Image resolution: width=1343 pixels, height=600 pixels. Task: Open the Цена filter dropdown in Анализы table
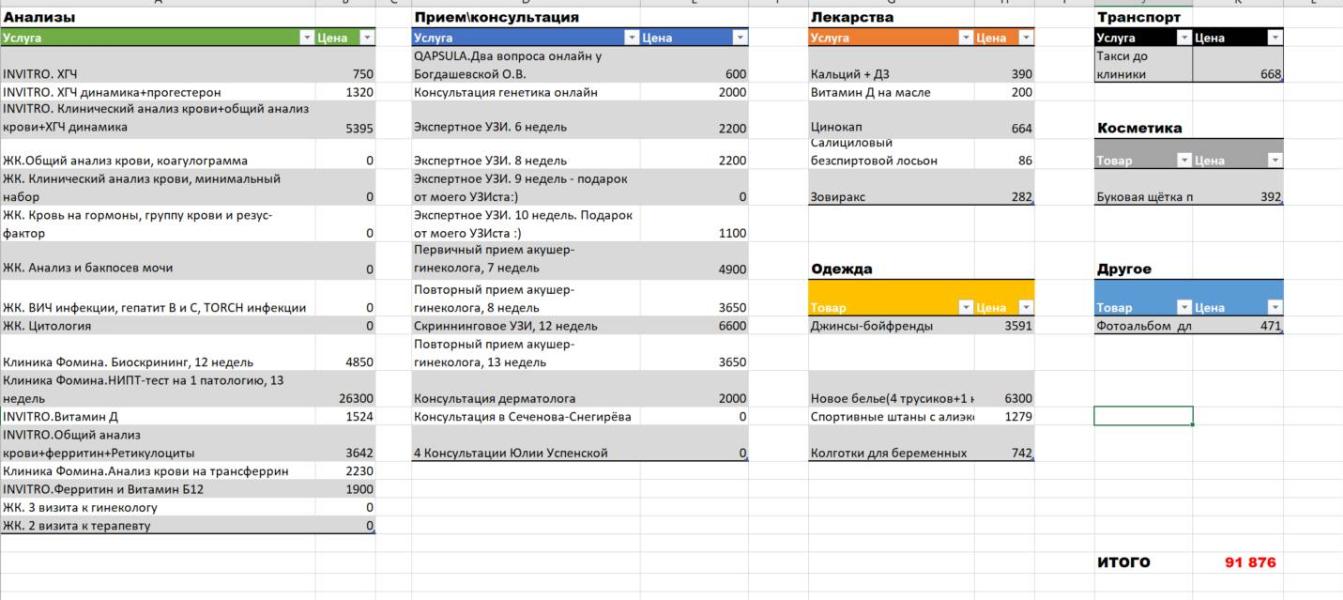pyautogui.click(x=366, y=38)
